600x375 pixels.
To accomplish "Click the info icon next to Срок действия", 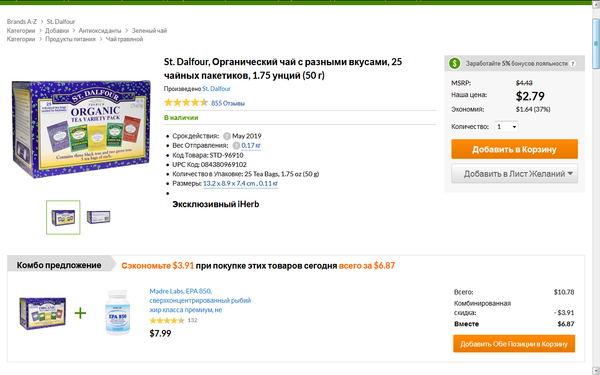I will click(x=227, y=136).
